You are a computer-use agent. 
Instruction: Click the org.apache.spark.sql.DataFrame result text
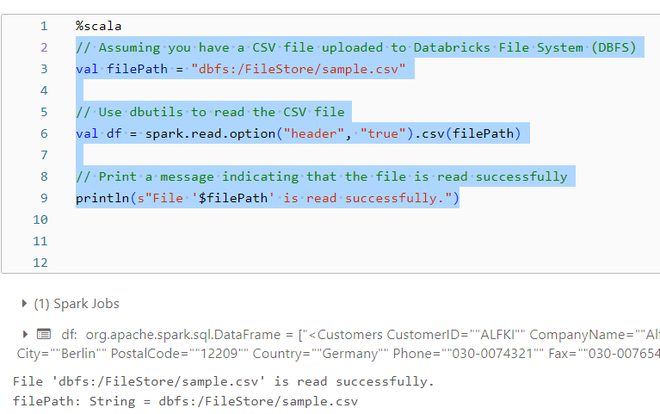pos(180,334)
